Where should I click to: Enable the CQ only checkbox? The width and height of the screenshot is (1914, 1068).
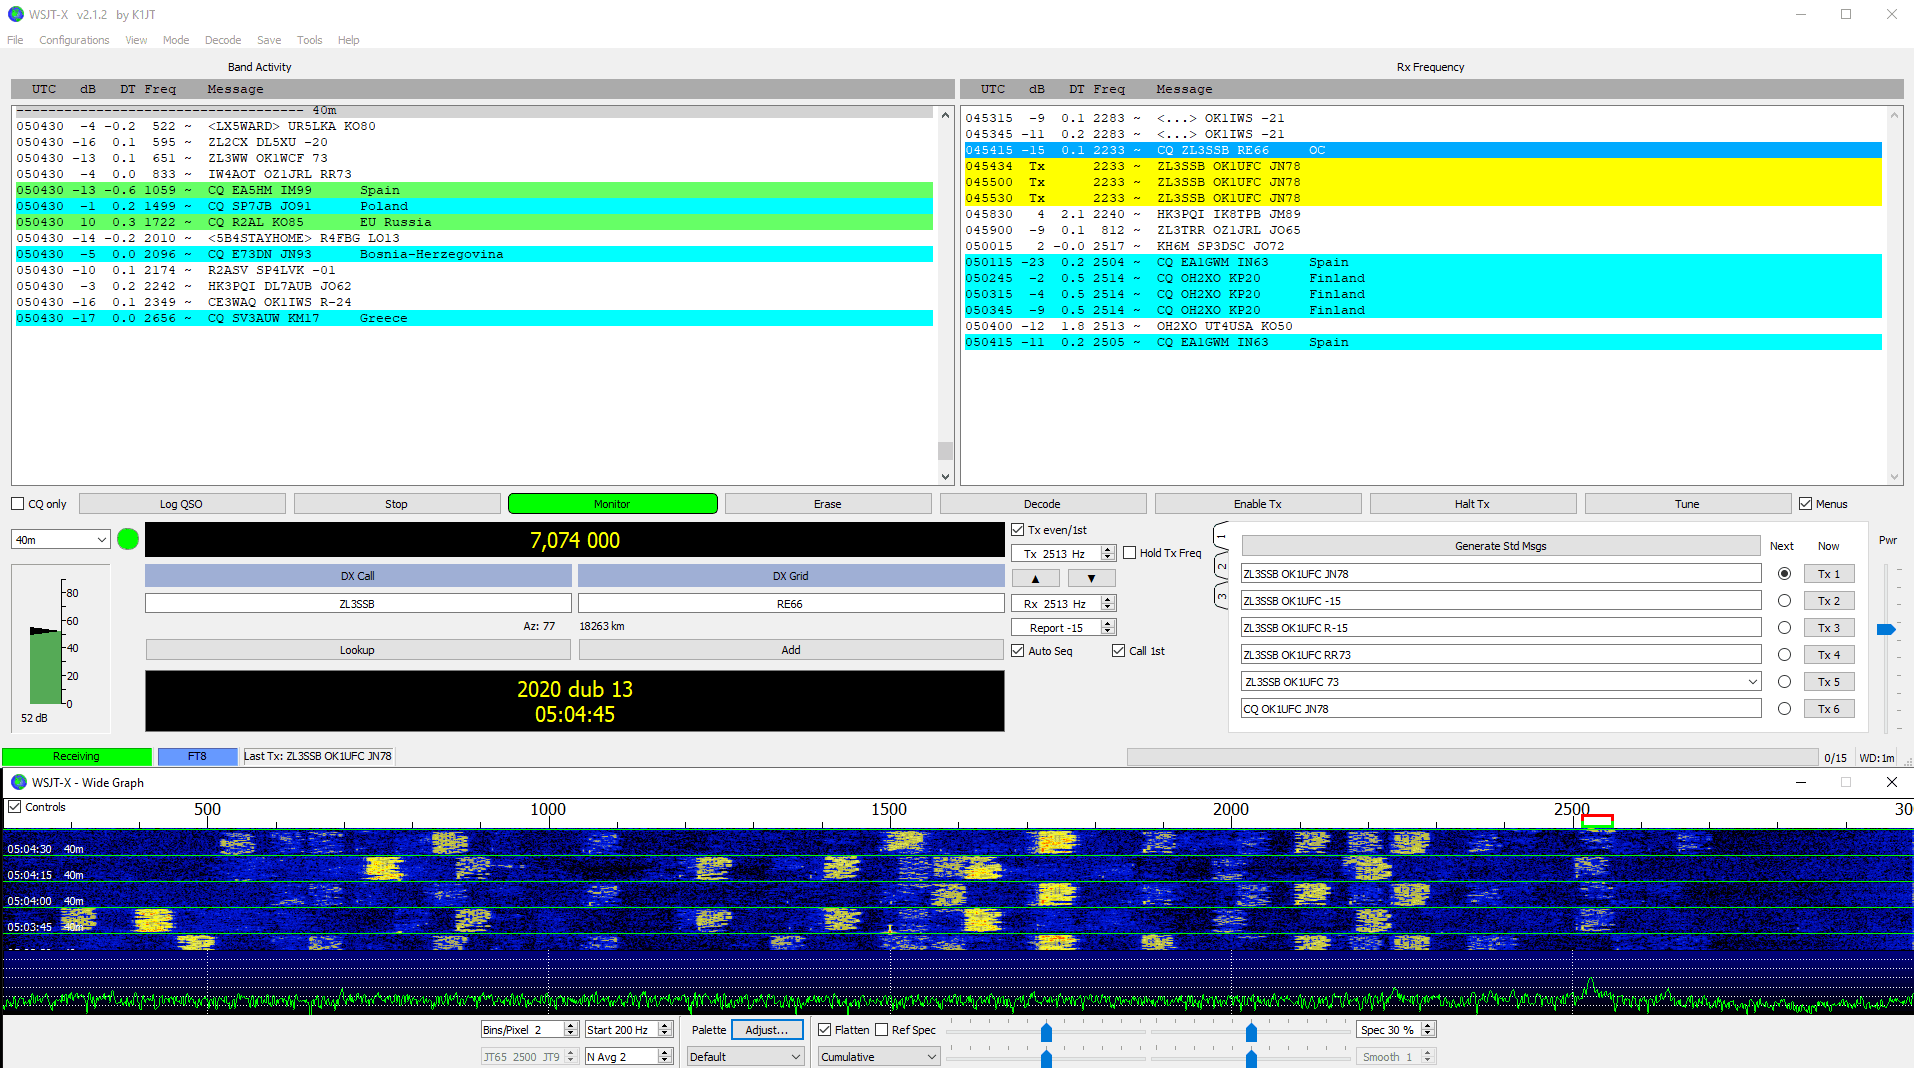(x=18, y=504)
